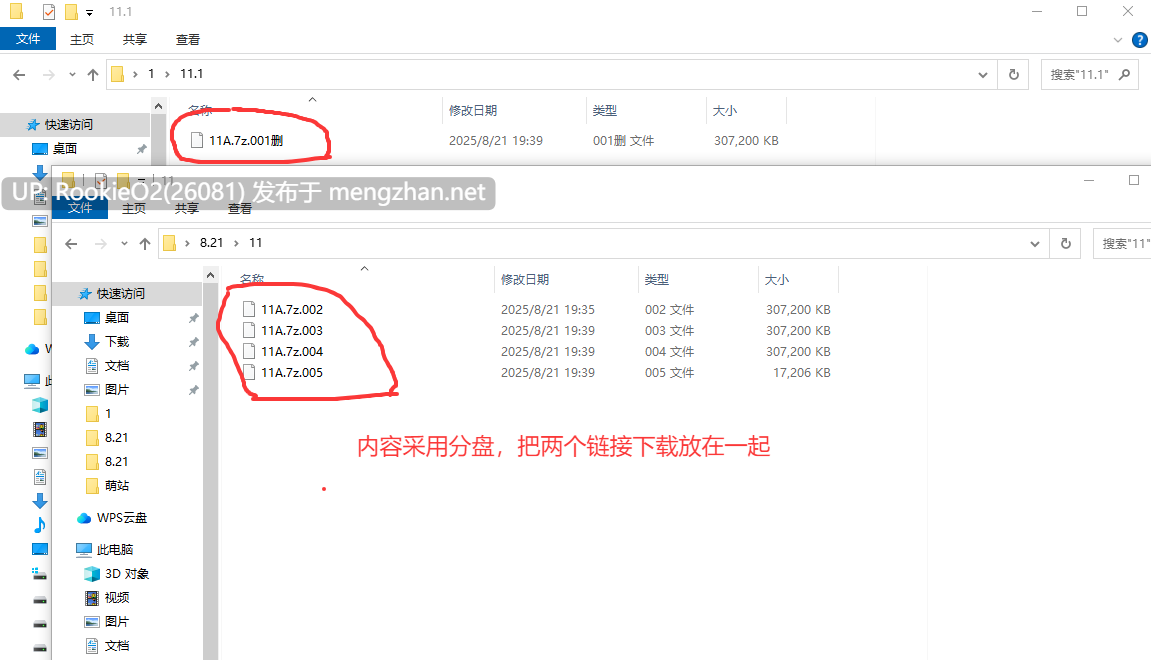1151x660 pixels.
Task: Open the 共享 tab in the 11.1 window
Action: 134,40
